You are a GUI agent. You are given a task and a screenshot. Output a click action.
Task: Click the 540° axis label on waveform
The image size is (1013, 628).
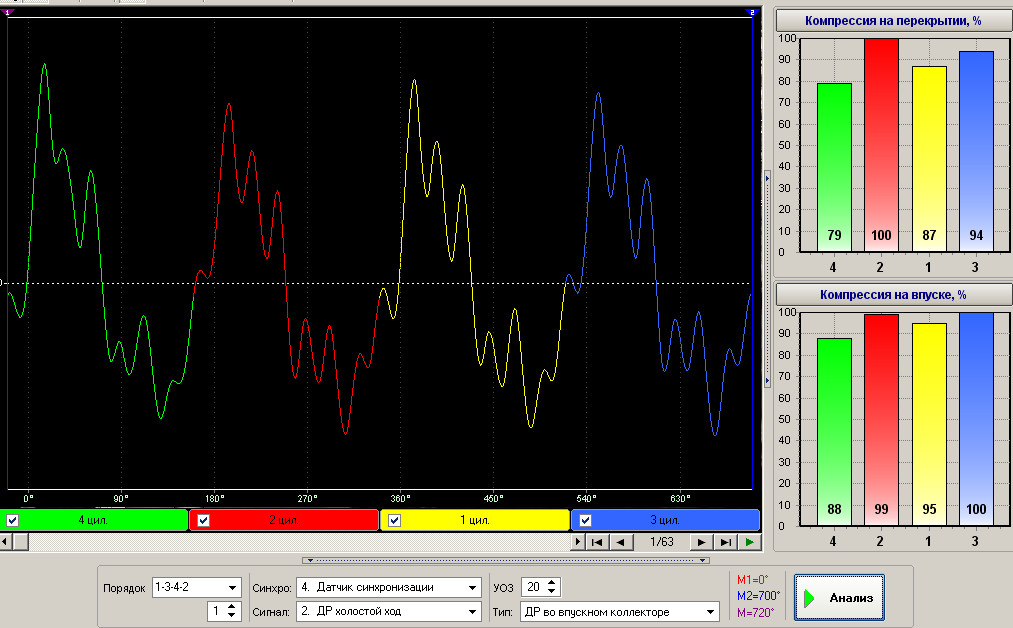586,498
